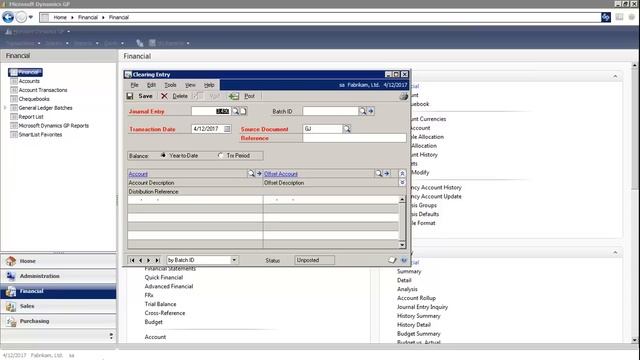Click the Account column header link
Image resolution: width=640 pixels, height=360 pixels.
click(x=138, y=174)
